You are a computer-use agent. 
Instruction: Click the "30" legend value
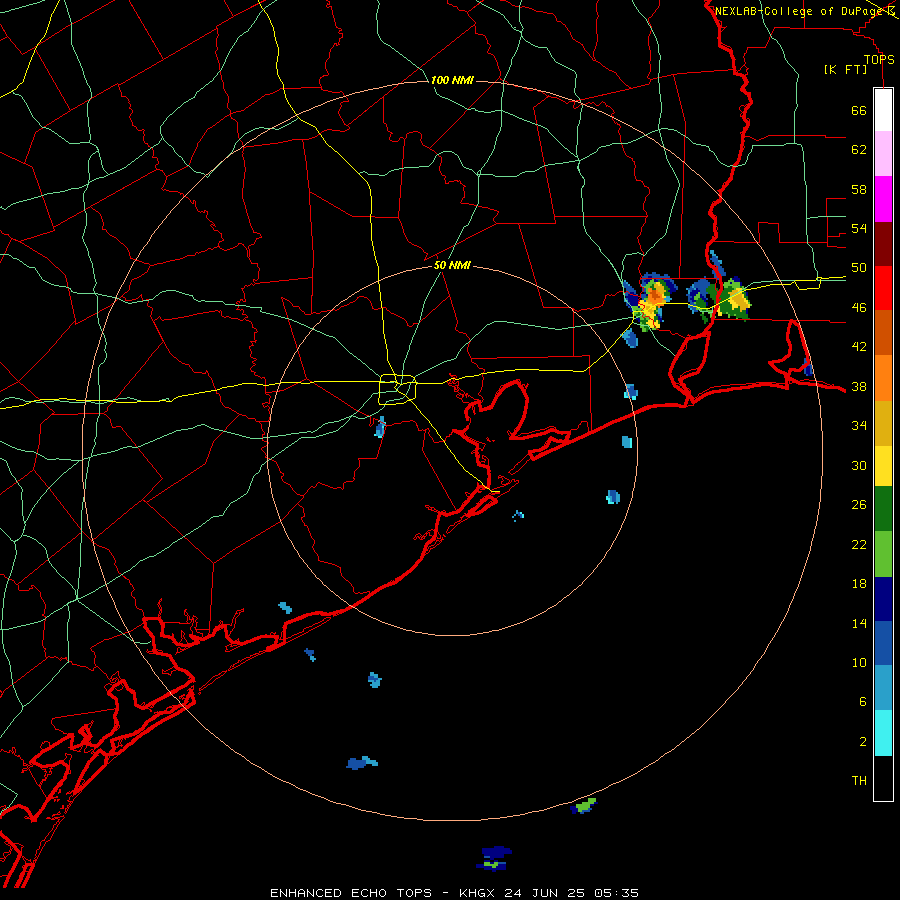[x=859, y=465]
